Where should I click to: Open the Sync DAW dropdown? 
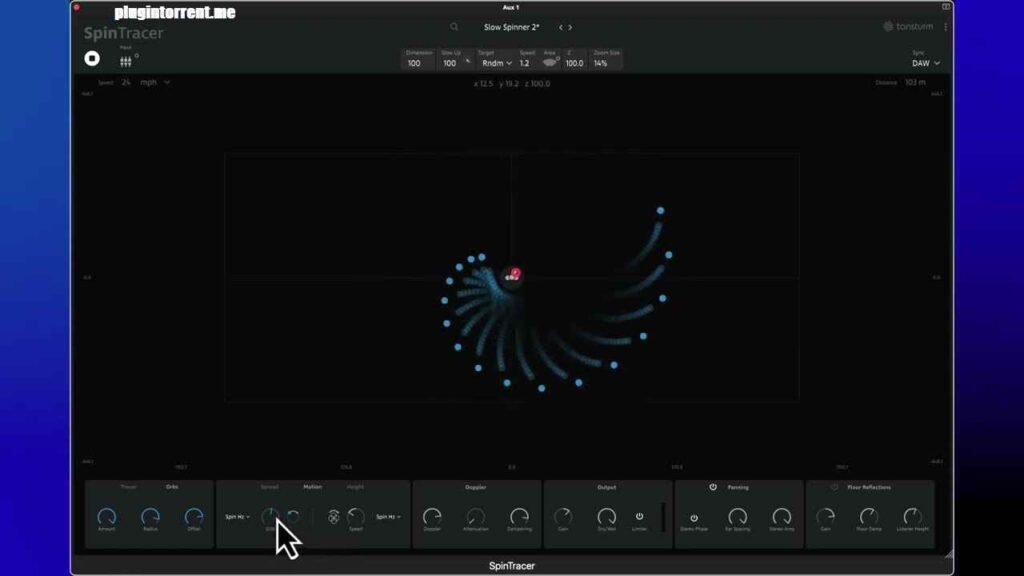(926, 63)
